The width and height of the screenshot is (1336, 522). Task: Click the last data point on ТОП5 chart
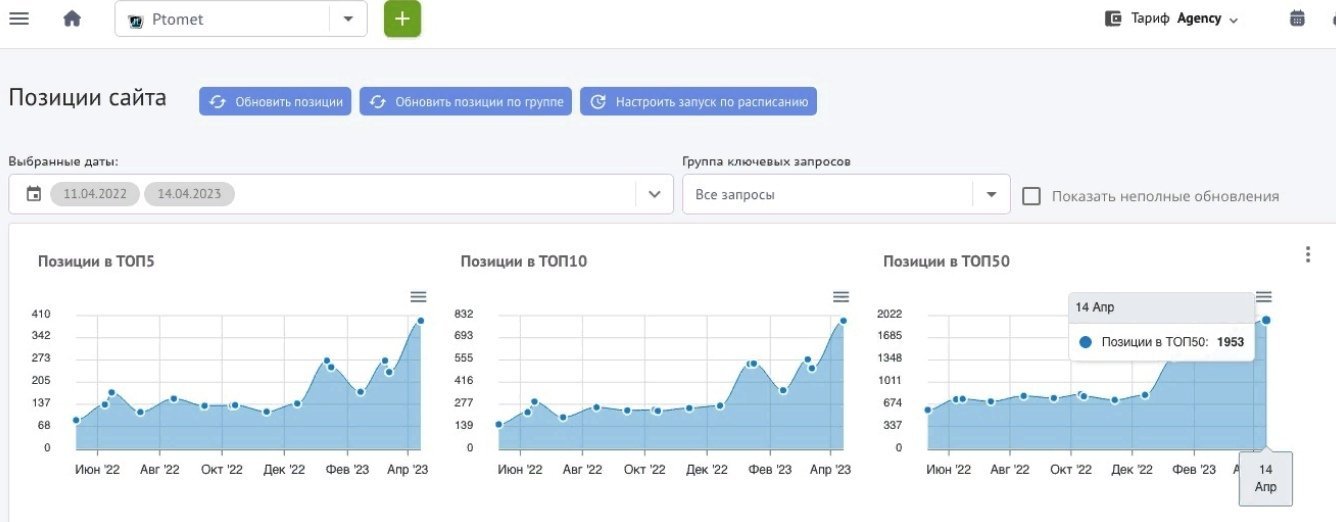tap(421, 321)
